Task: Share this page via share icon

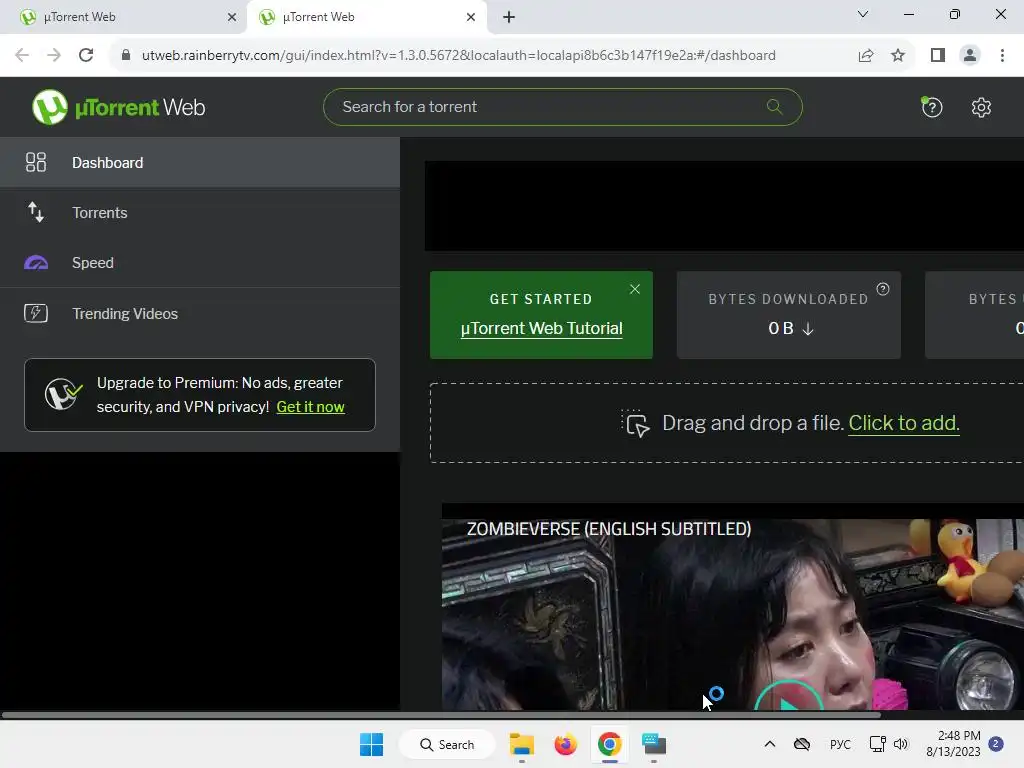Action: 865,55
